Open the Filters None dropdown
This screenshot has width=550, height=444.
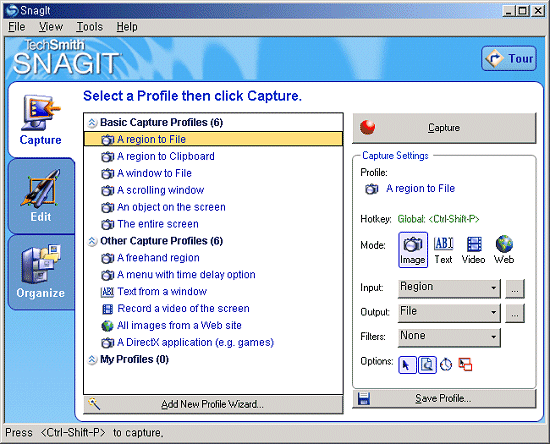[449, 337]
